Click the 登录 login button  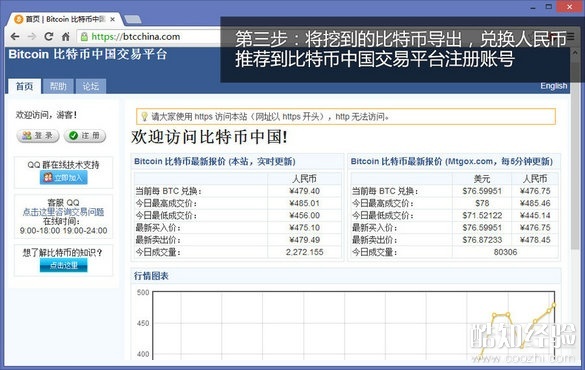coord(38,136)
